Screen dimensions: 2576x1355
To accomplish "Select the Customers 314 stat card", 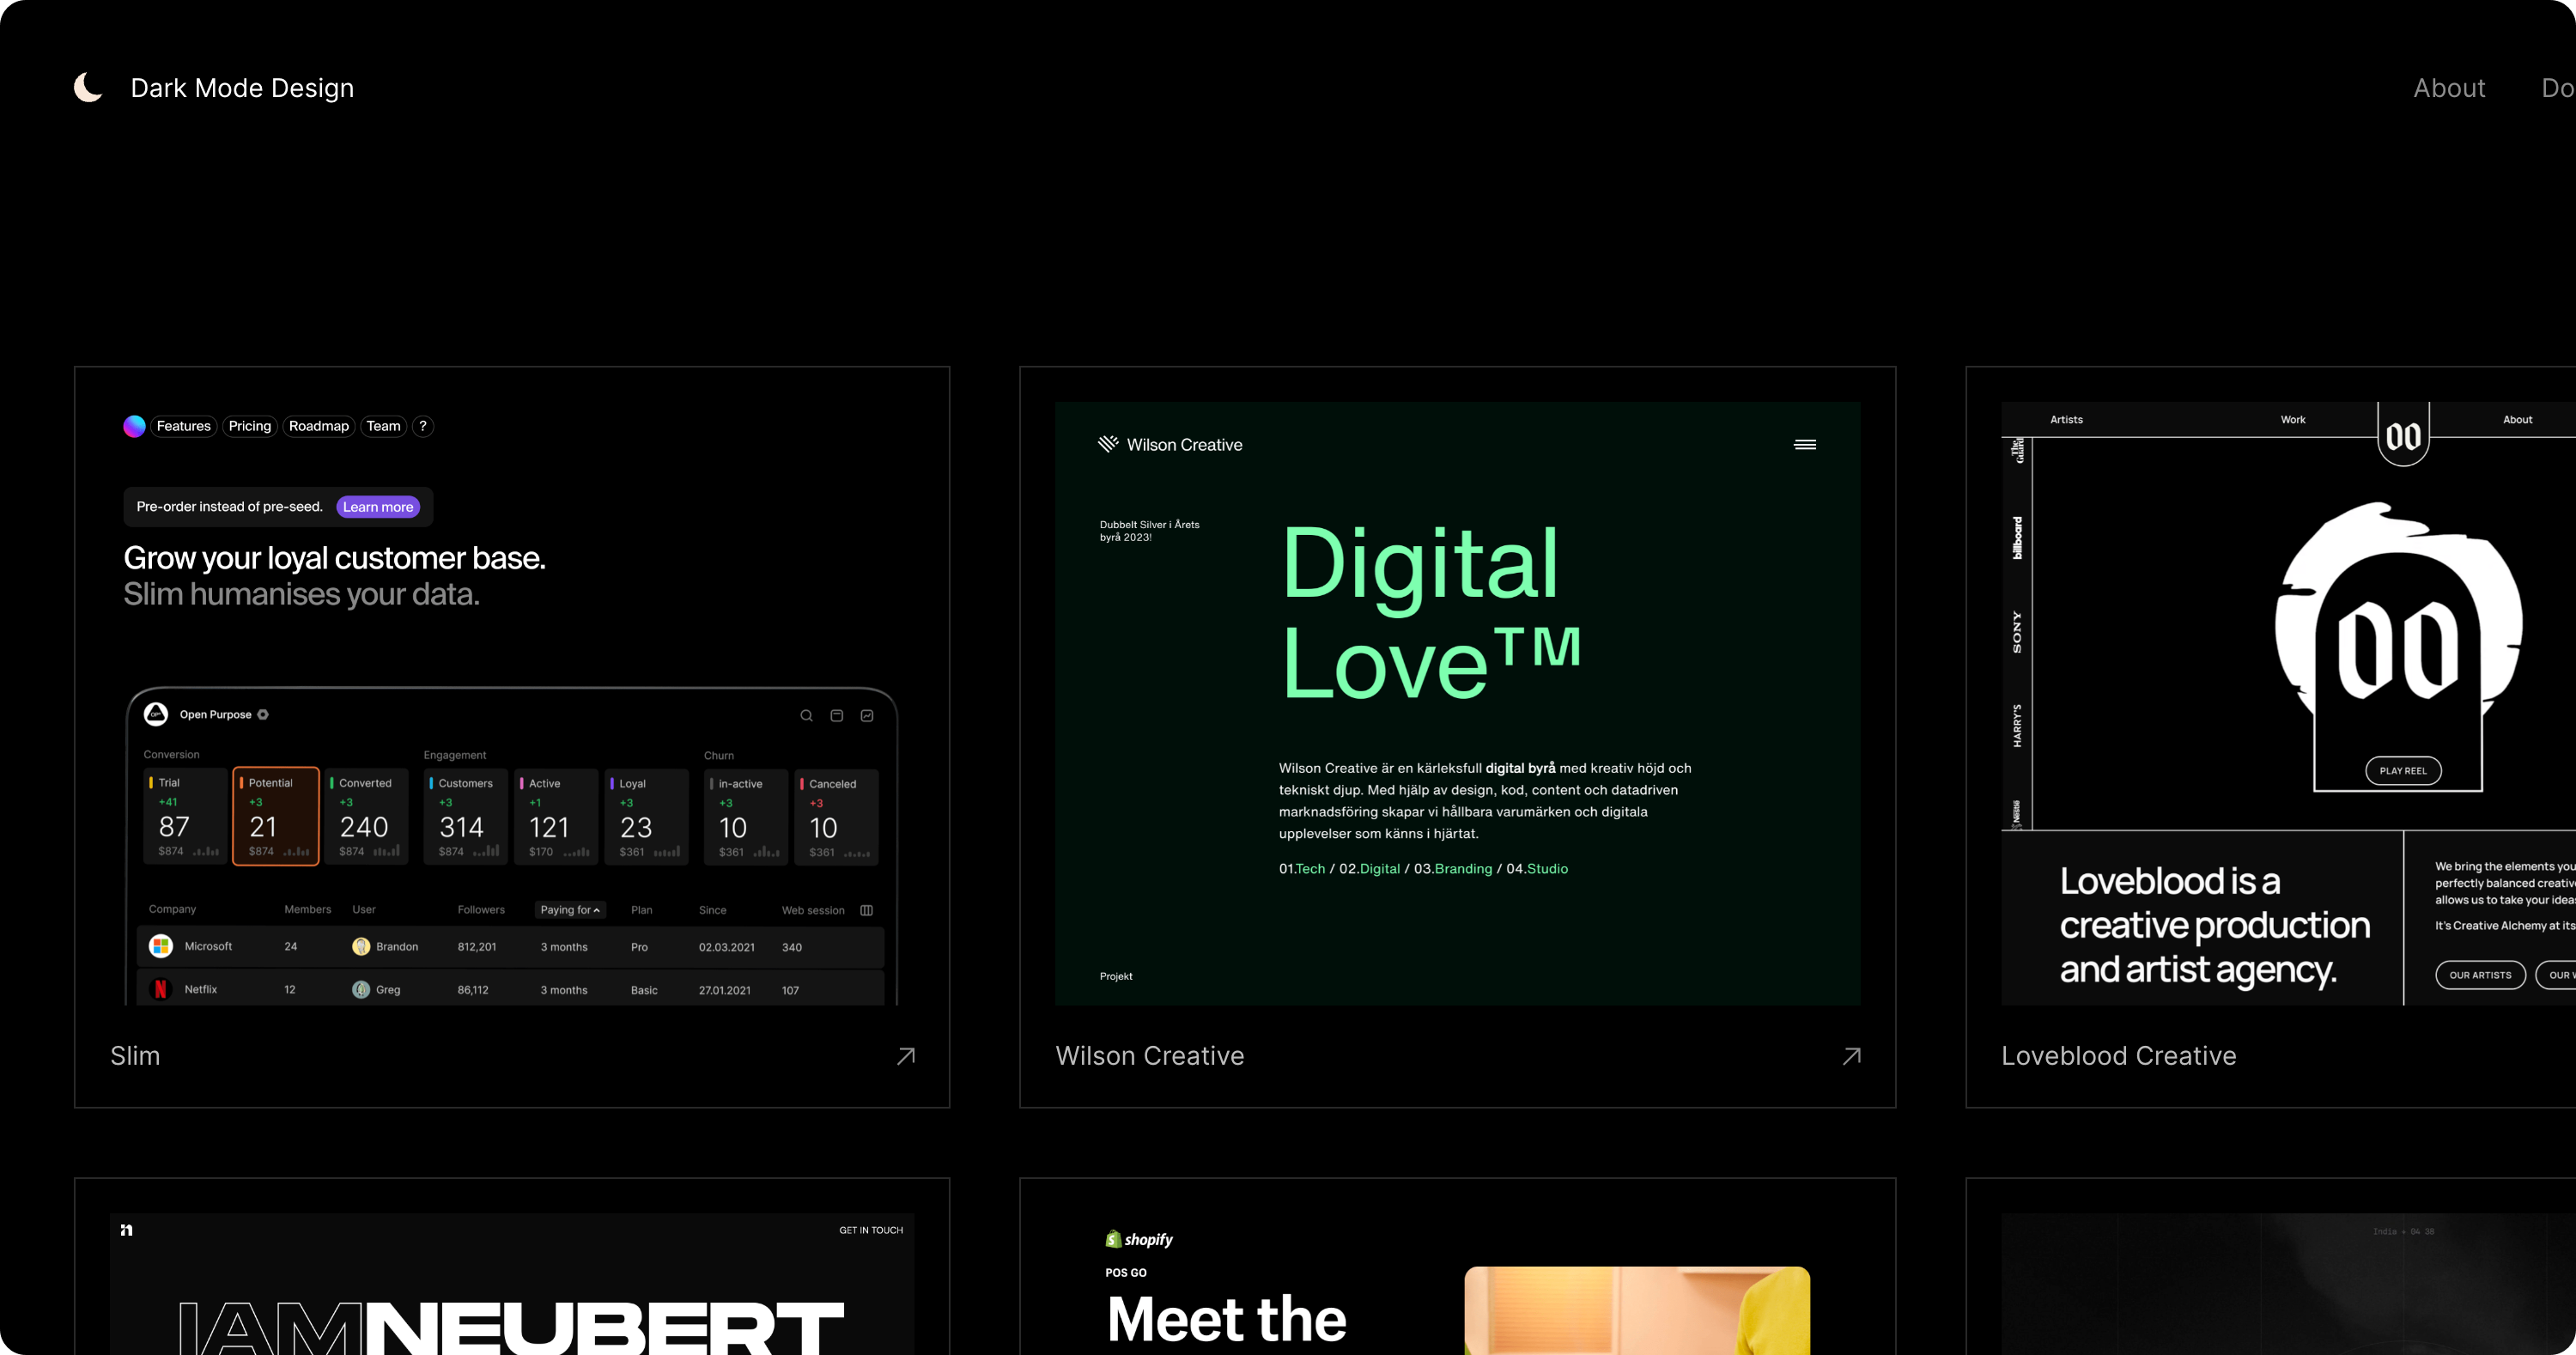I will click(466, 816).
